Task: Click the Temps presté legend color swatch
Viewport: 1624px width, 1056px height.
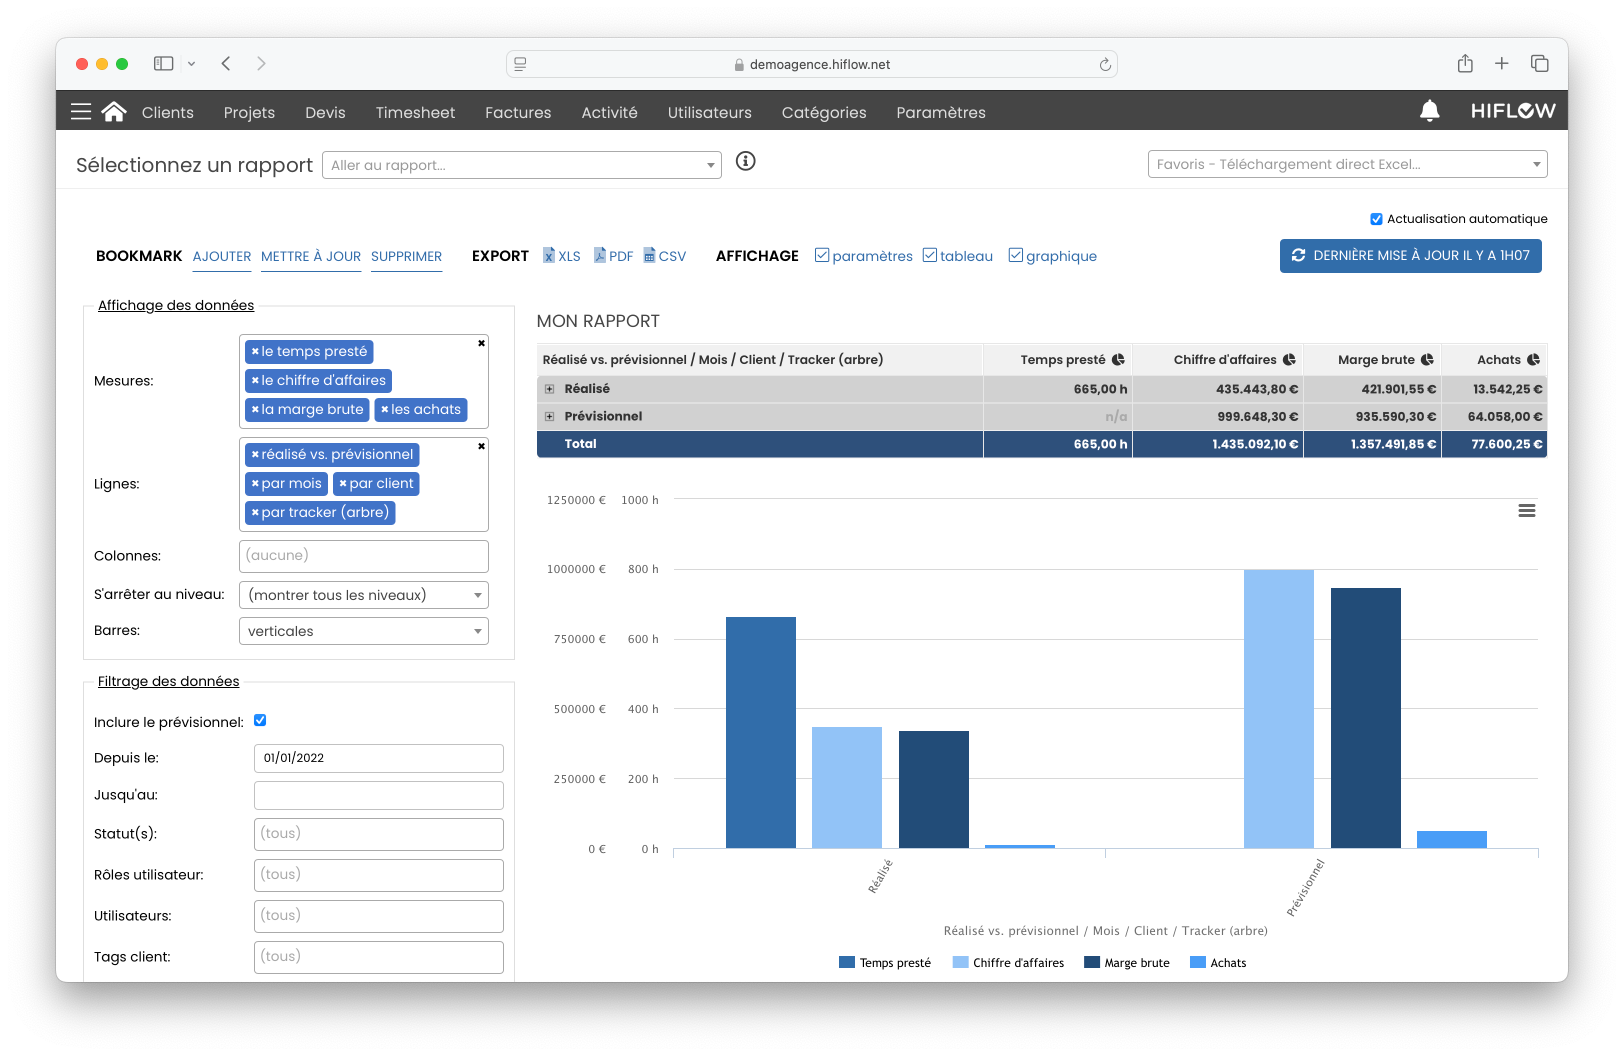Action: tap(847, 963)
